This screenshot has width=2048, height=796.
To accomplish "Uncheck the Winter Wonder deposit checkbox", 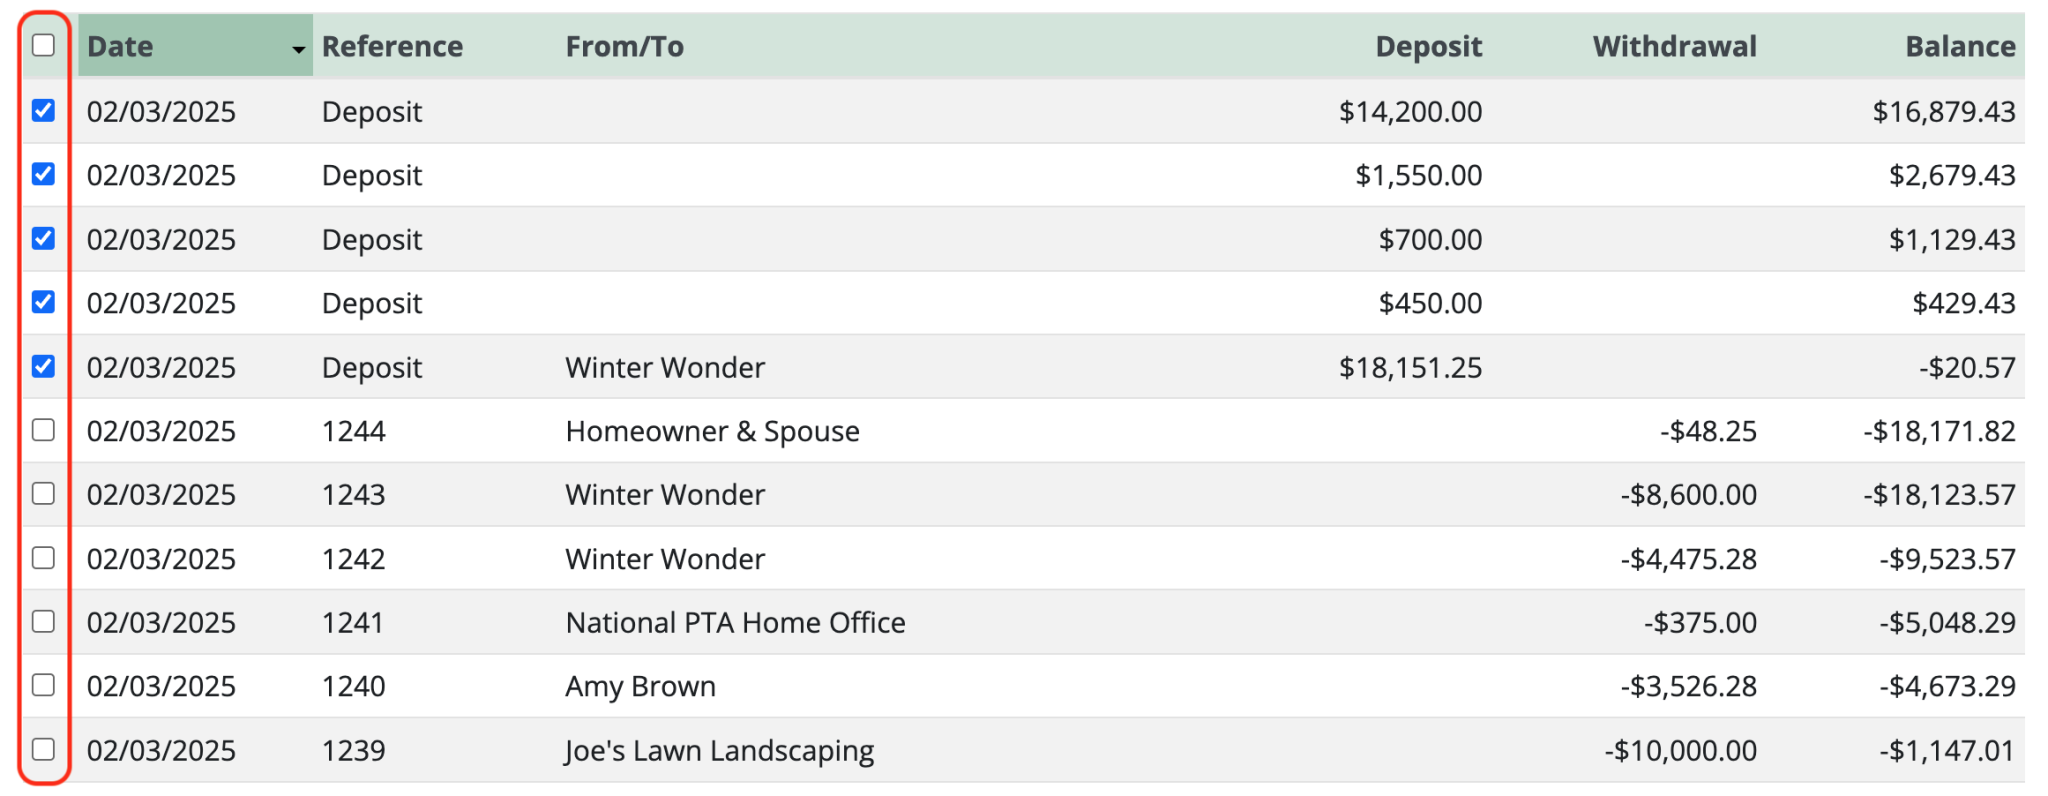I will coord(43,366).
